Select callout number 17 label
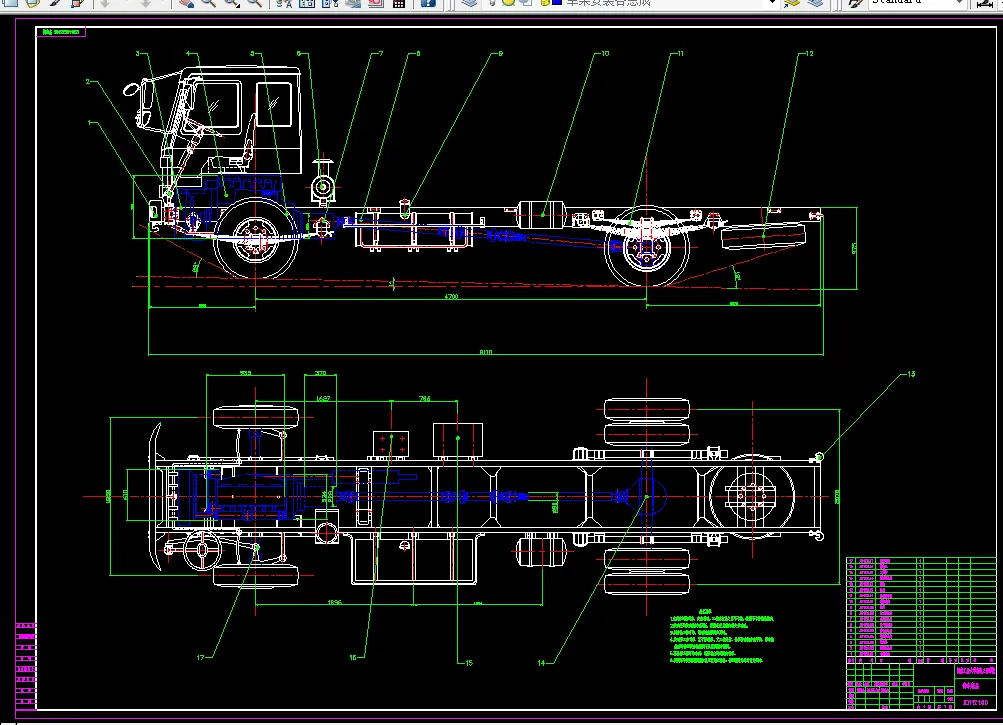The width and height of the screenshot is (1003, 725). 200,657
